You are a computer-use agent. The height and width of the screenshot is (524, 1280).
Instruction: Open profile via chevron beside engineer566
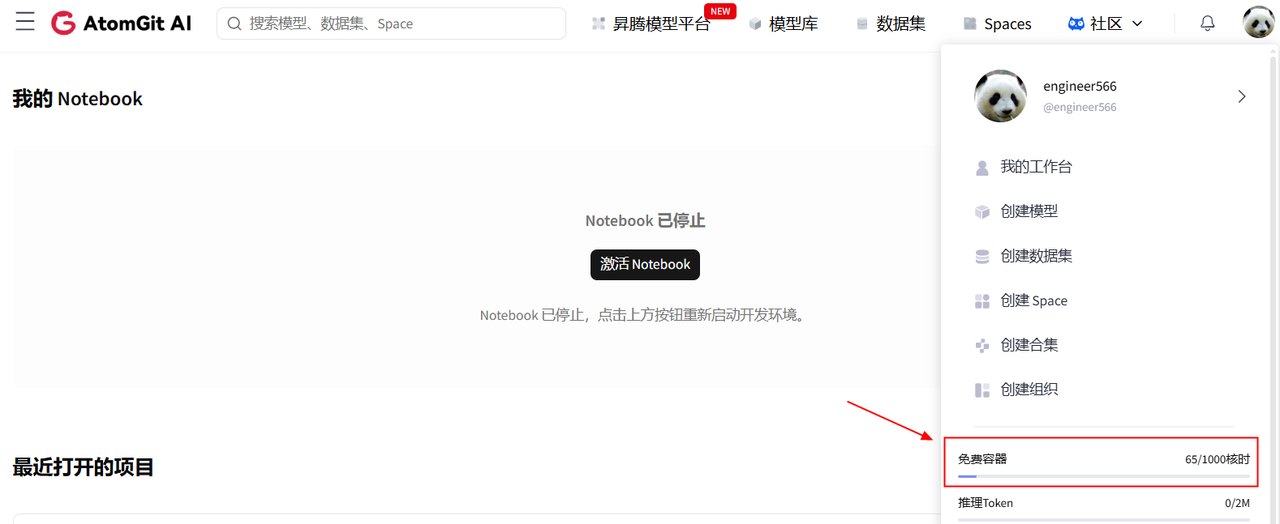1242,96
